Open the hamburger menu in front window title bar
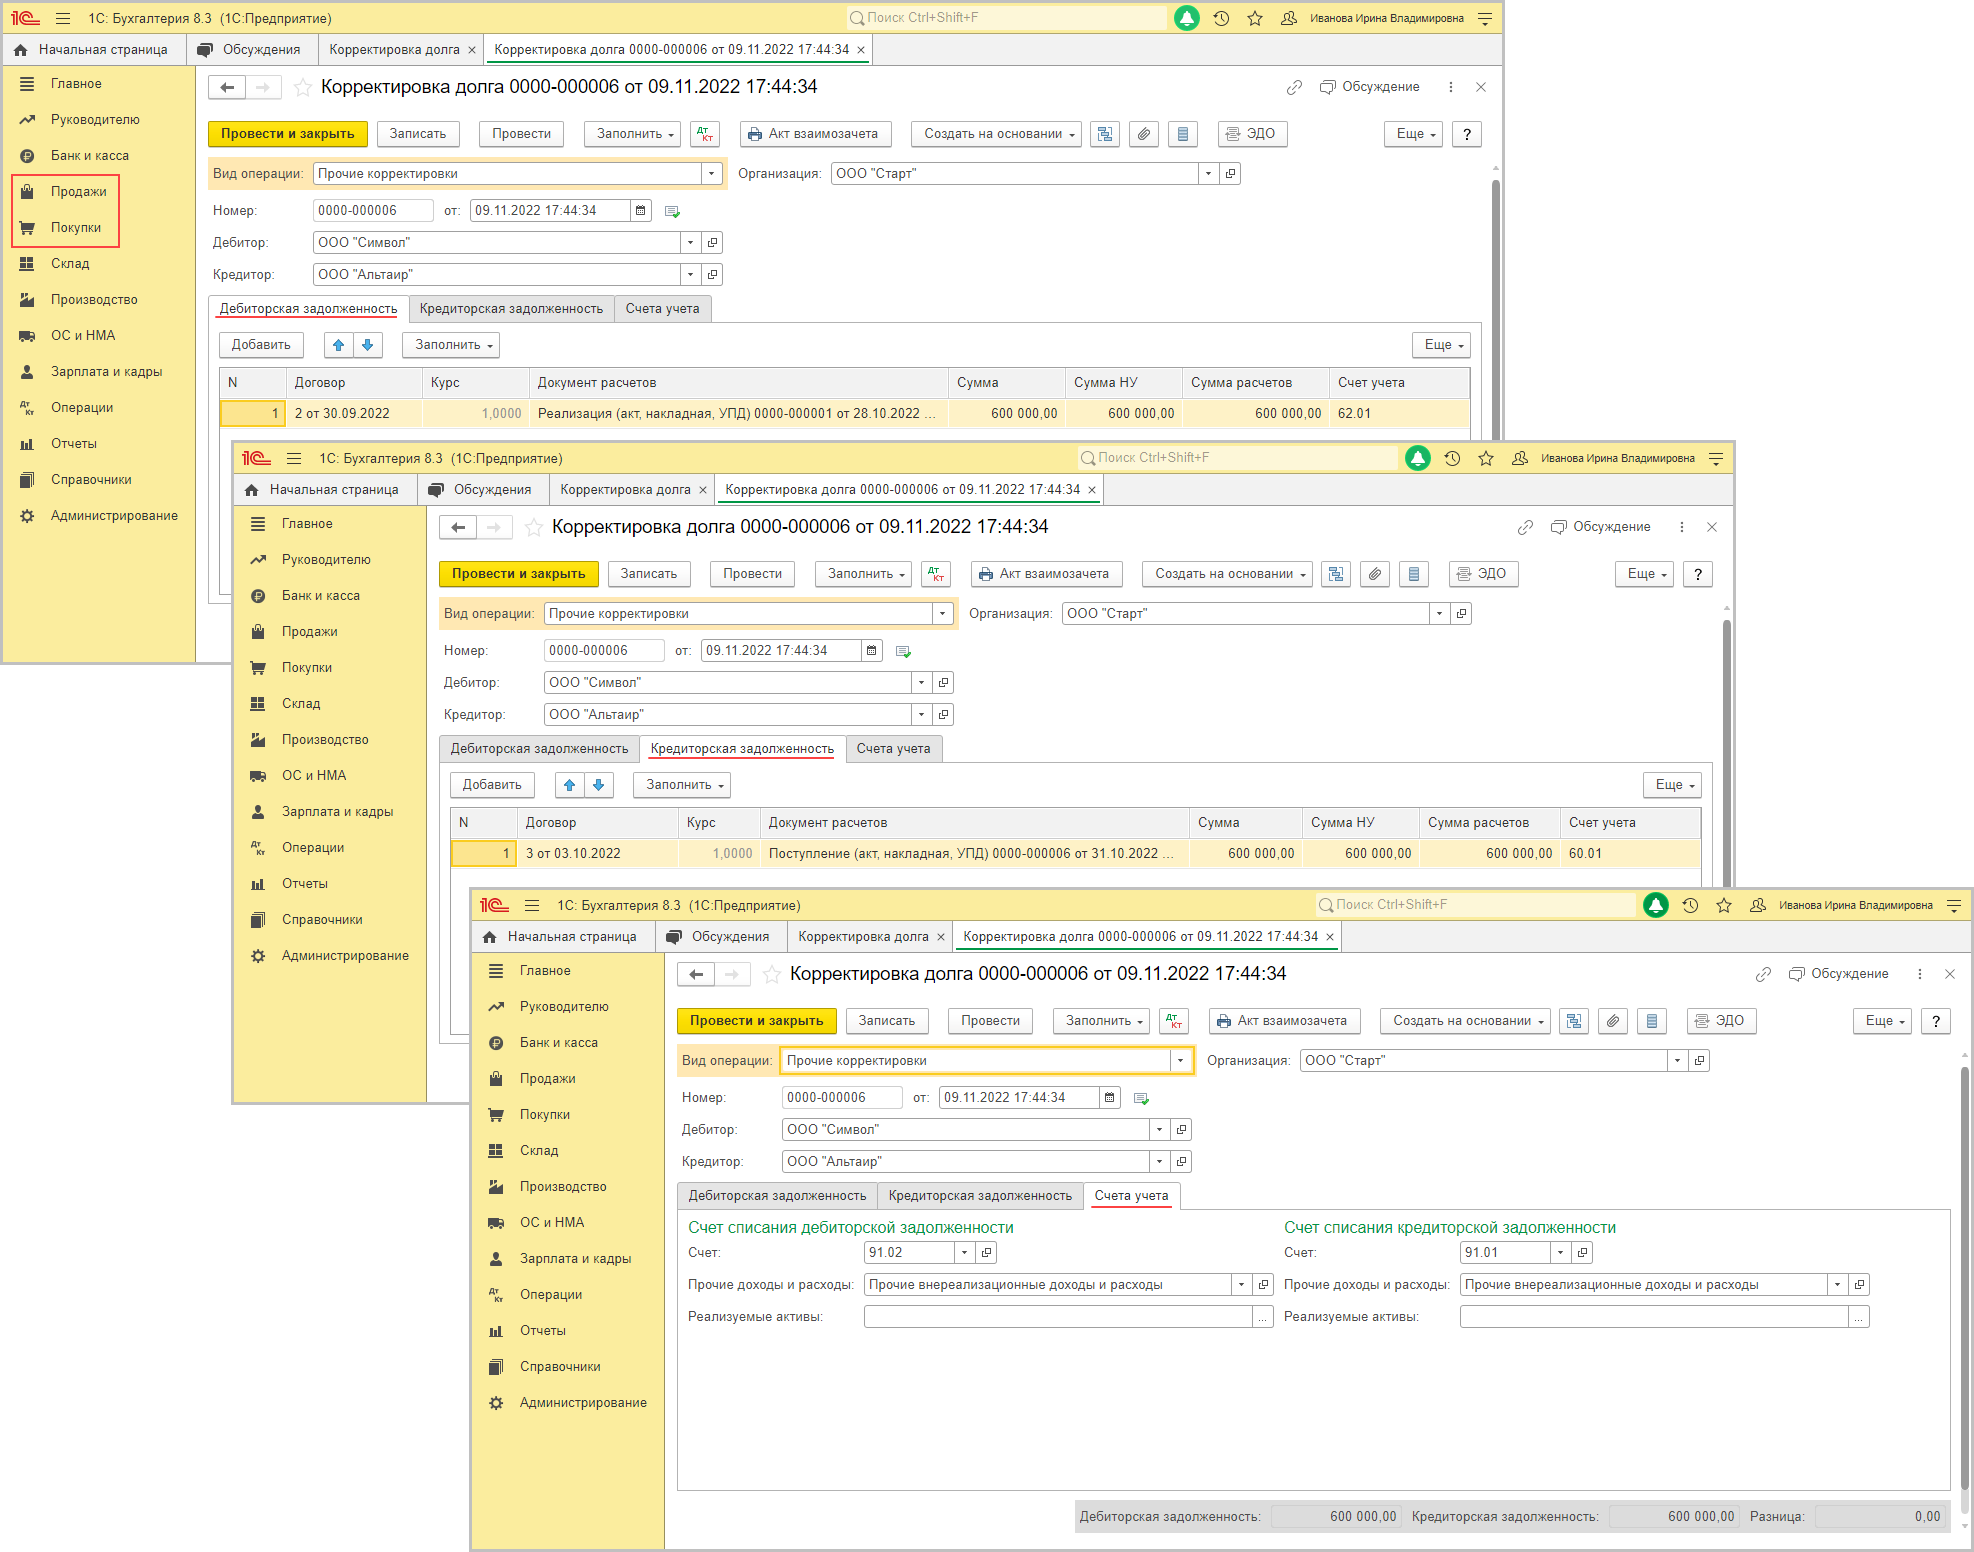The width and height of the screenshot is (1974, 1552). point(532,905)
